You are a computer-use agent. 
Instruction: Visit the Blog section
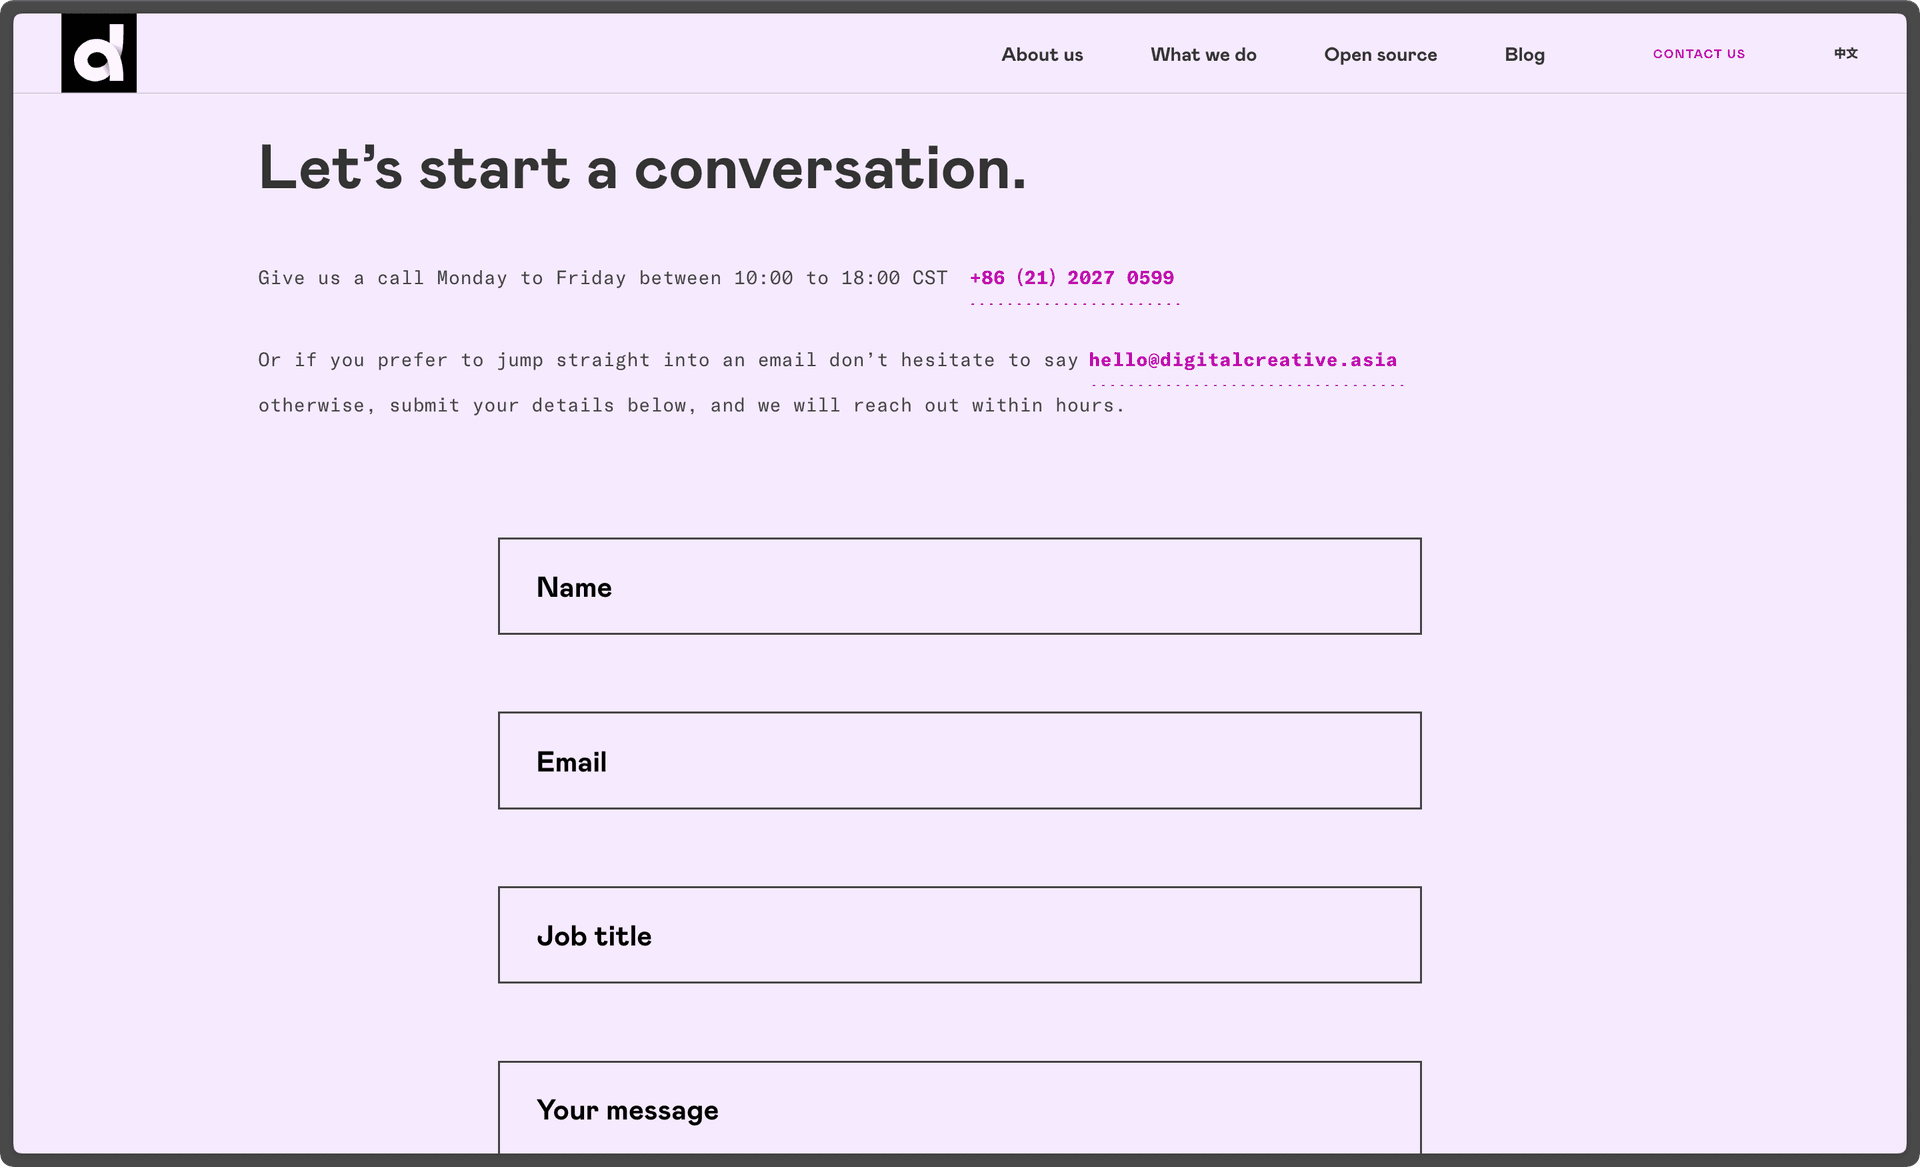[x=1524, y=55]
